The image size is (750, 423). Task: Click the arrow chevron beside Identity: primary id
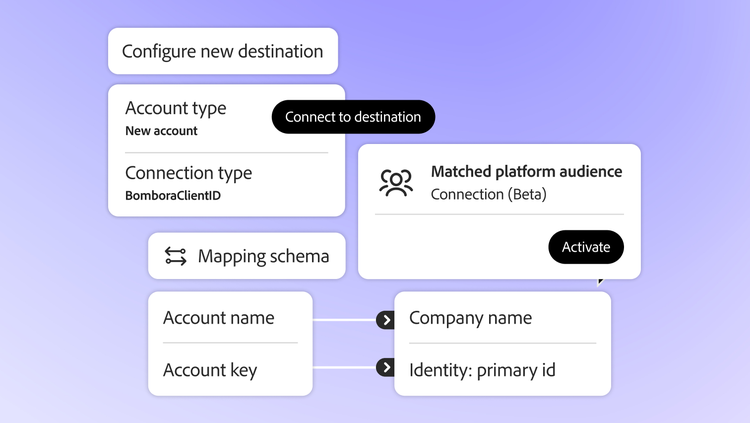(385, 368)
